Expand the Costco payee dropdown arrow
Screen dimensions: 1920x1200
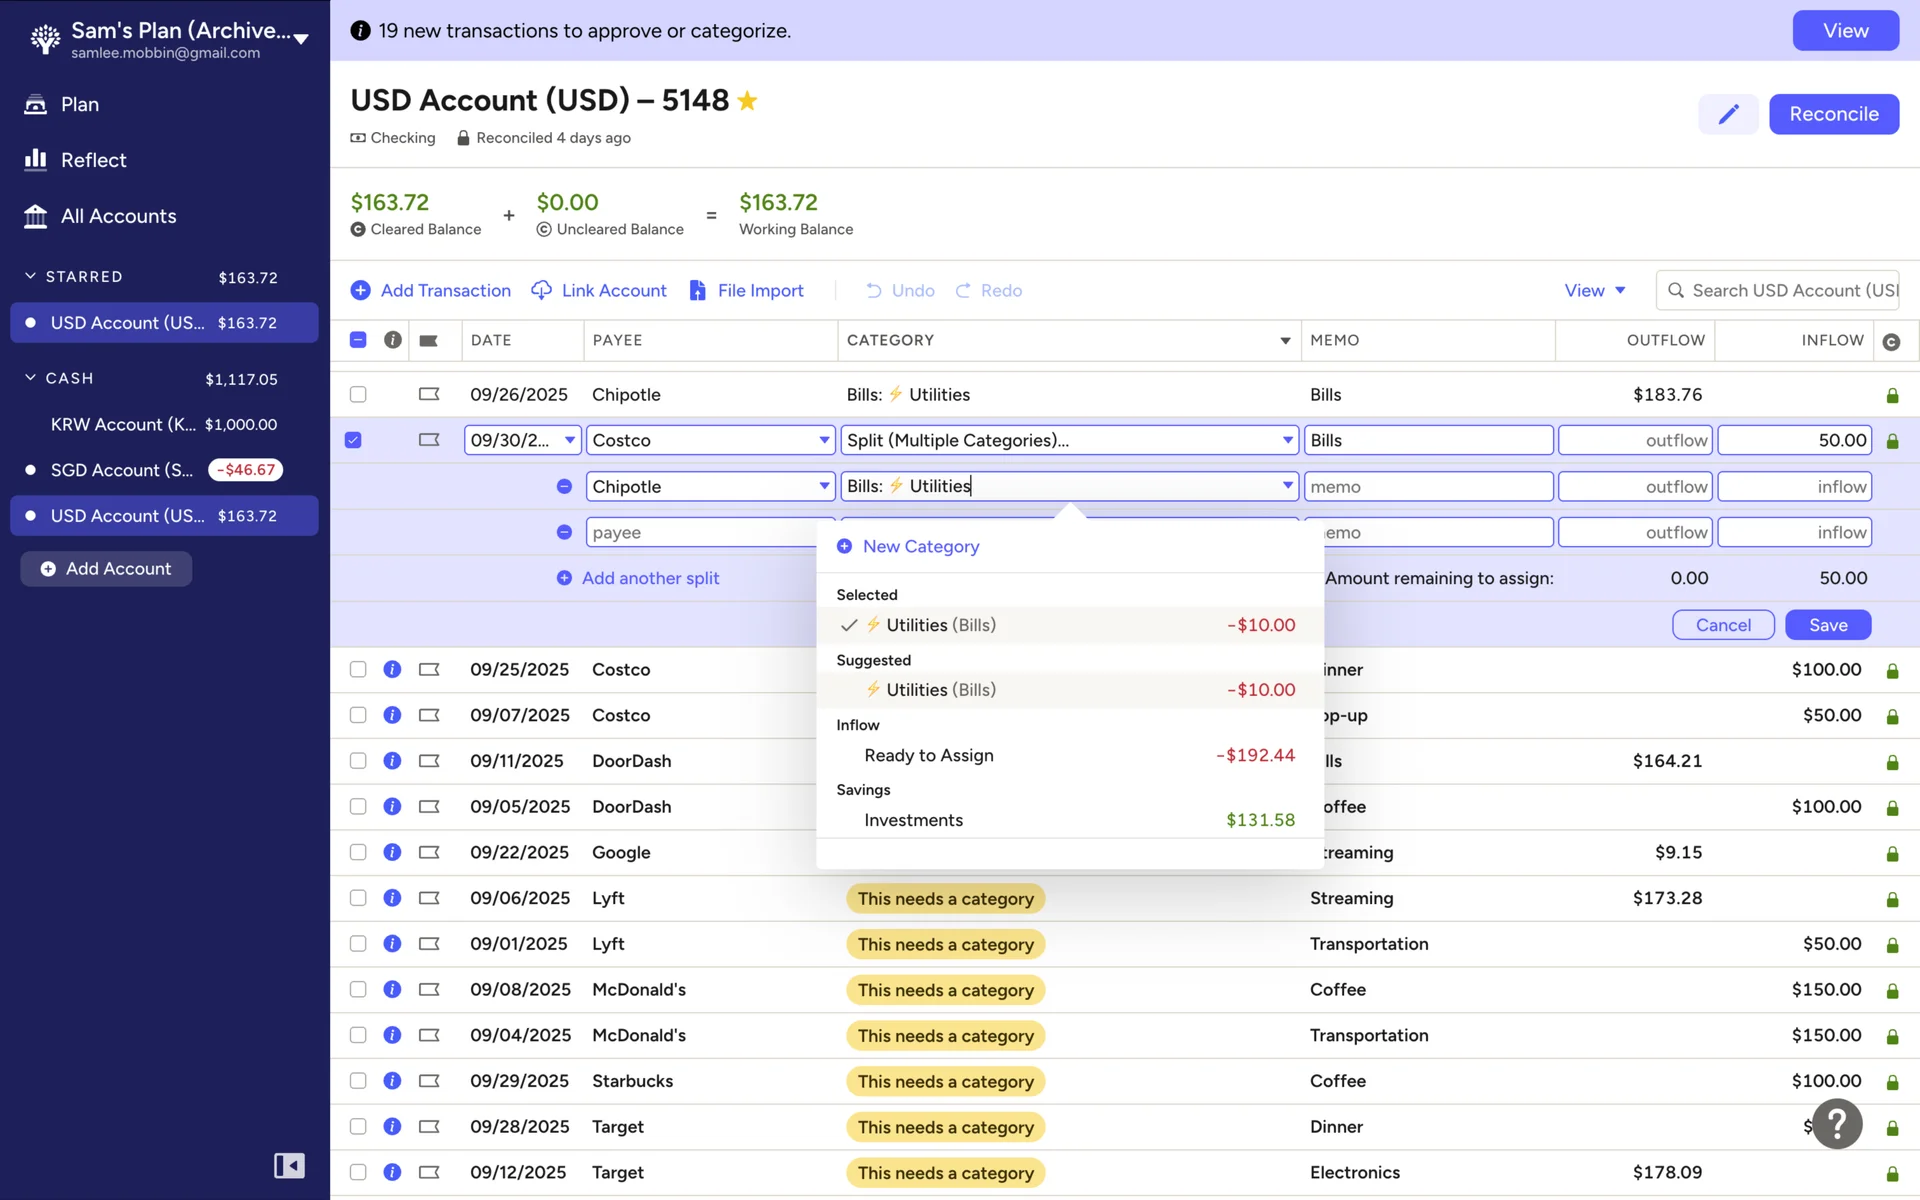(824, 440)
